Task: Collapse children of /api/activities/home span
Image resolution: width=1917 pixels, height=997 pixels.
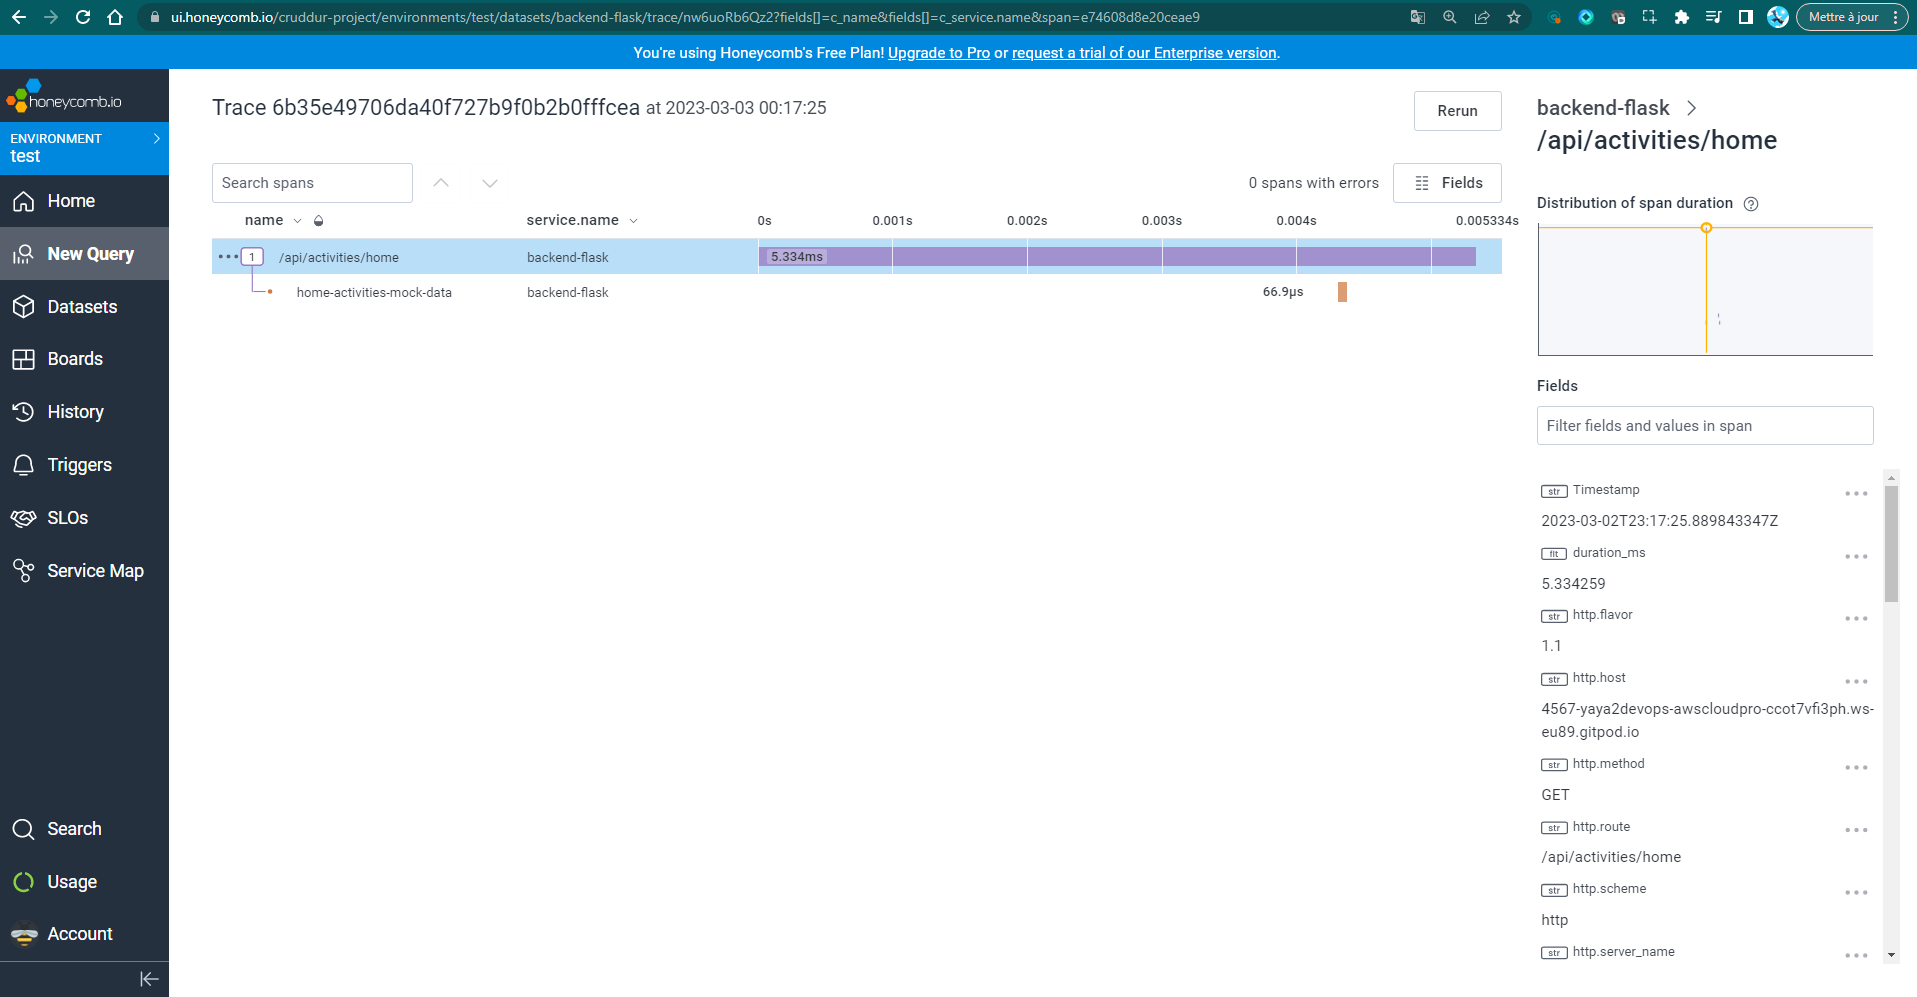Action: point(252,257)
